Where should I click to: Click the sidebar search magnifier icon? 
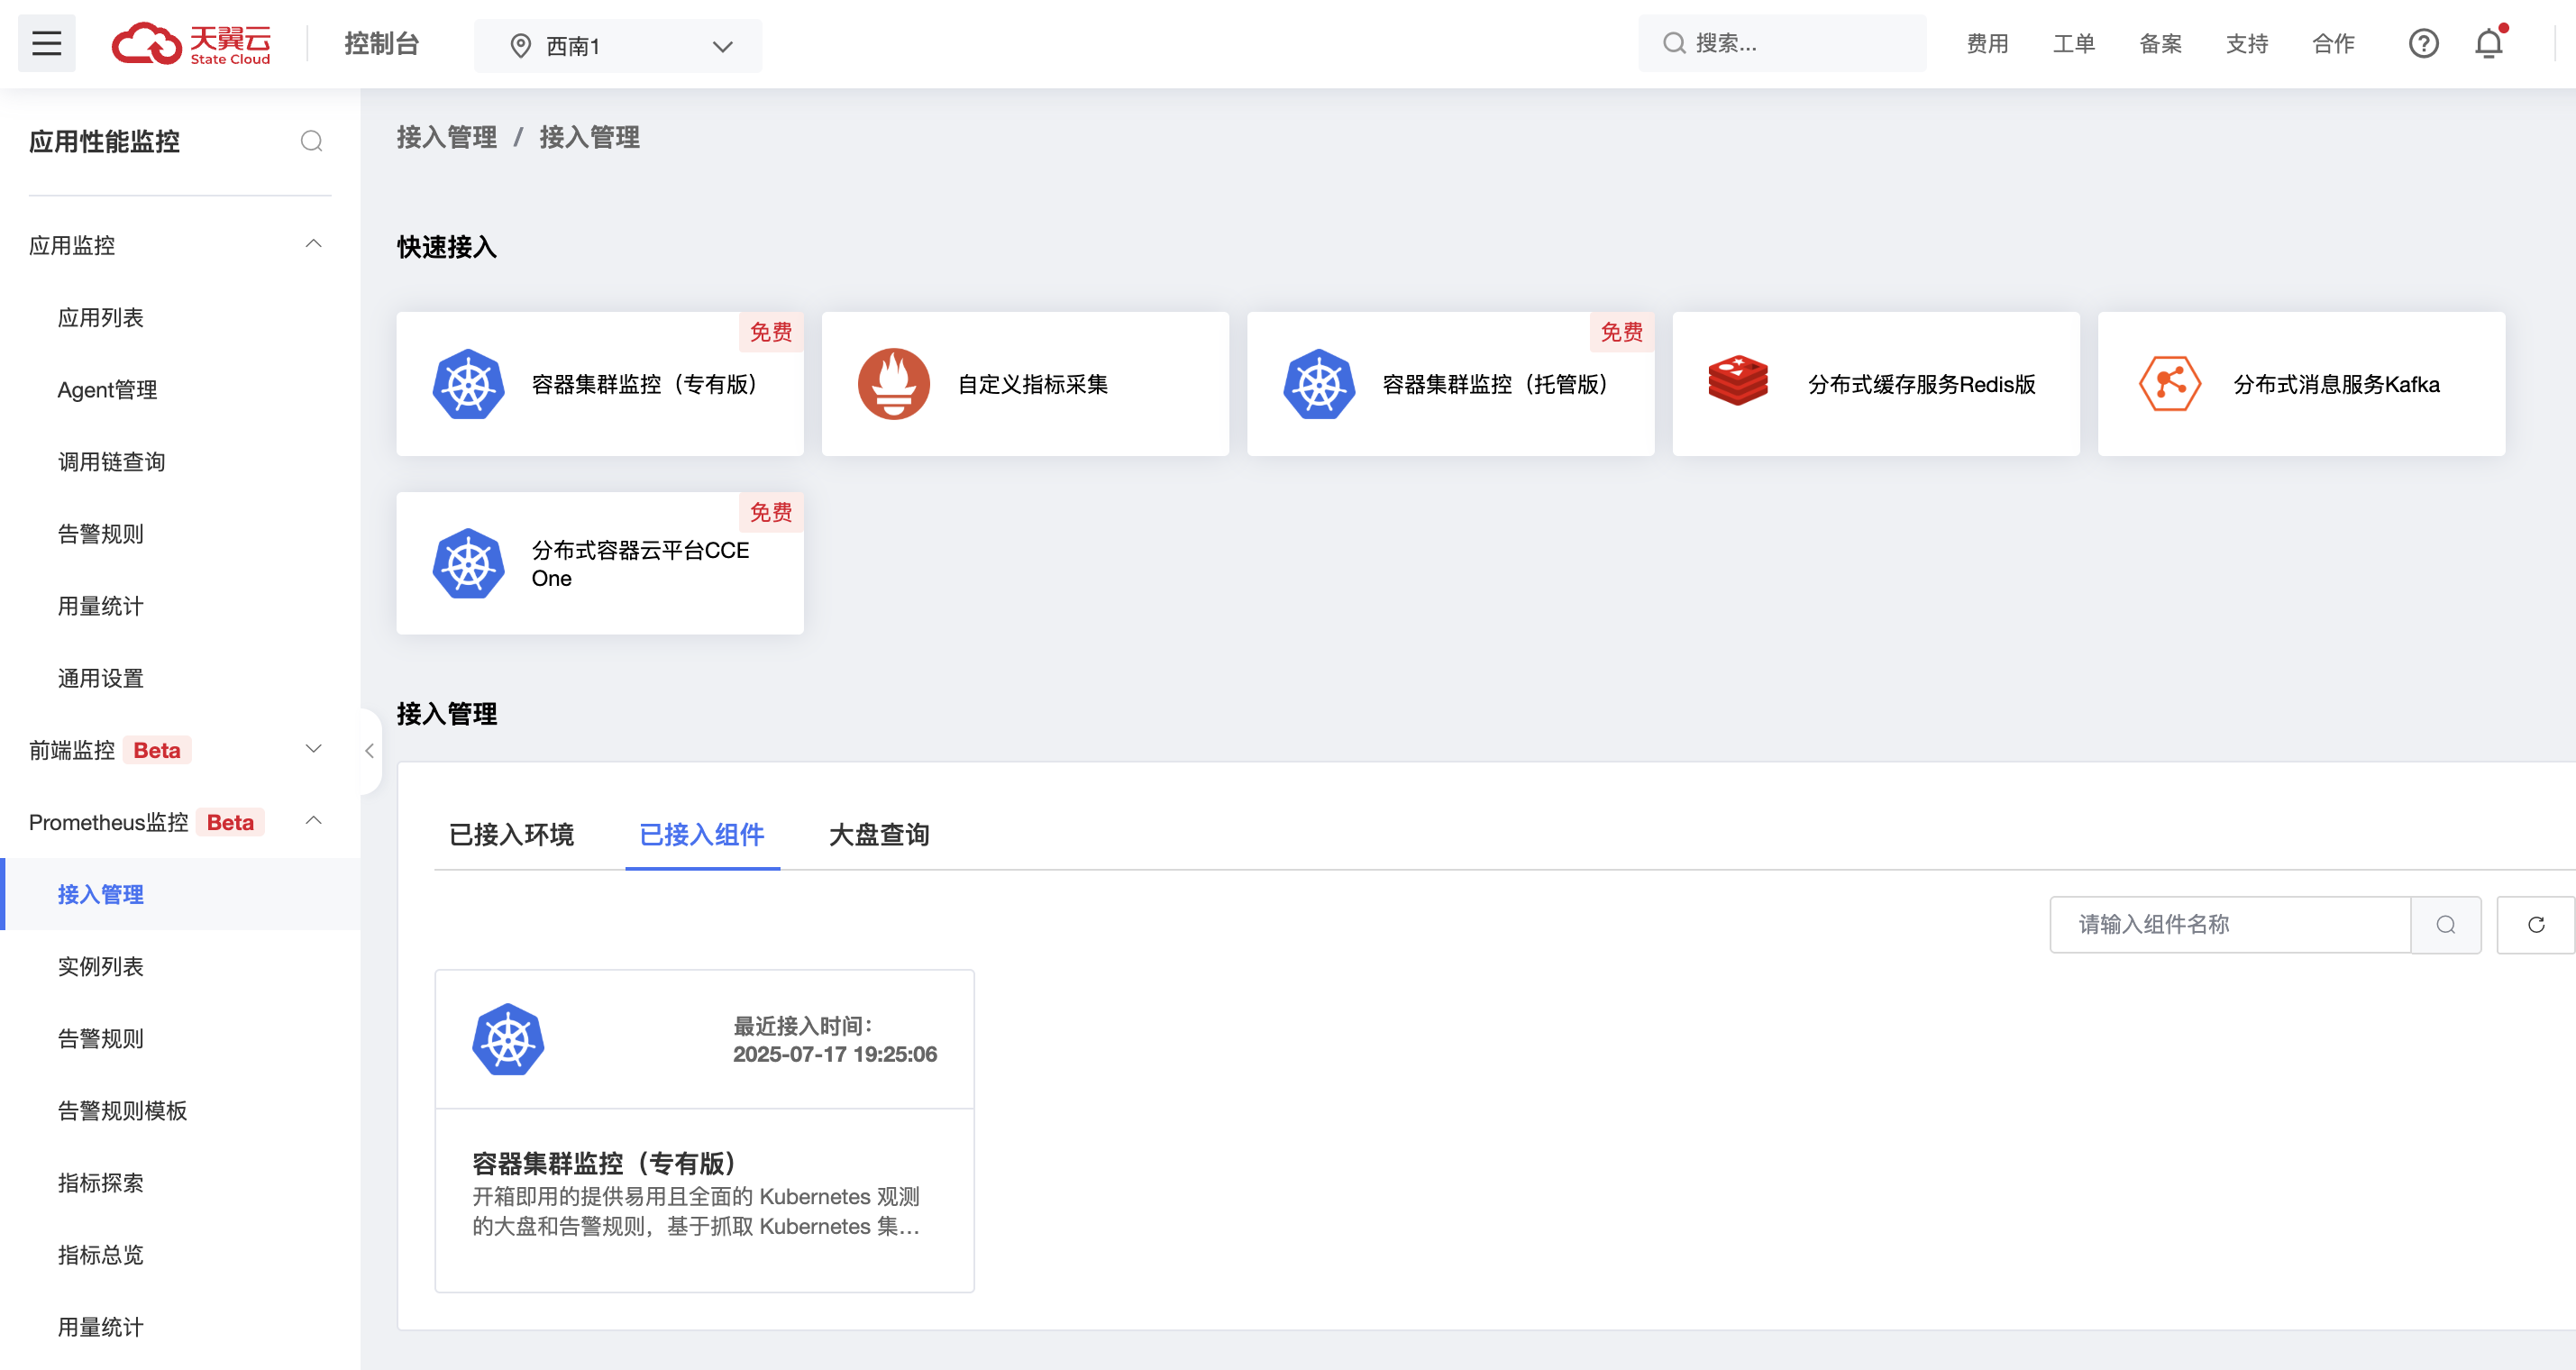tap(312, 141)
